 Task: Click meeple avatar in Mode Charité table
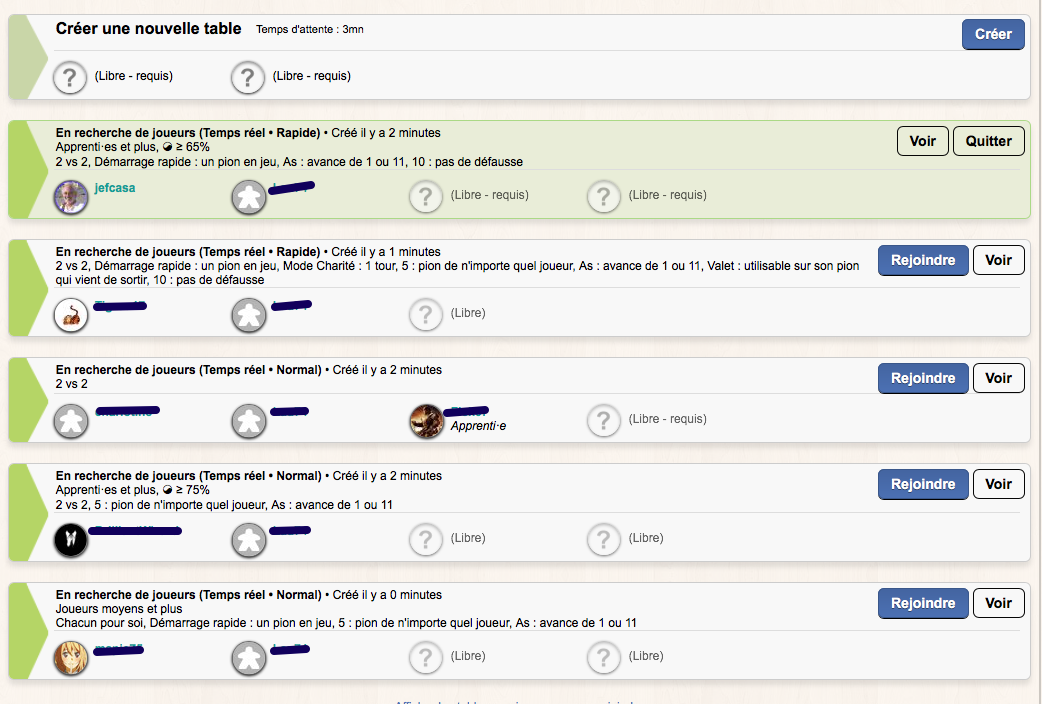click(x=249, y=315)
